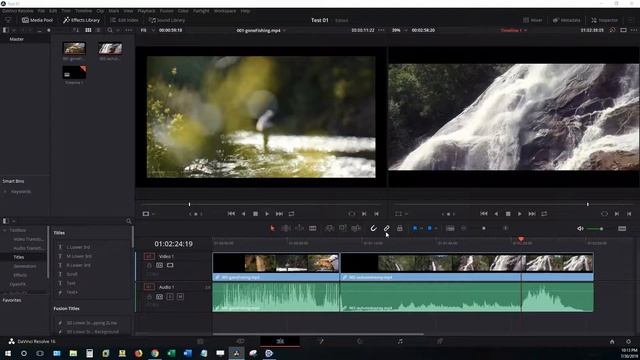This screenshot has height=360, width=640.
Task: Solo the Audio 1 track
Action: [170, 297]
